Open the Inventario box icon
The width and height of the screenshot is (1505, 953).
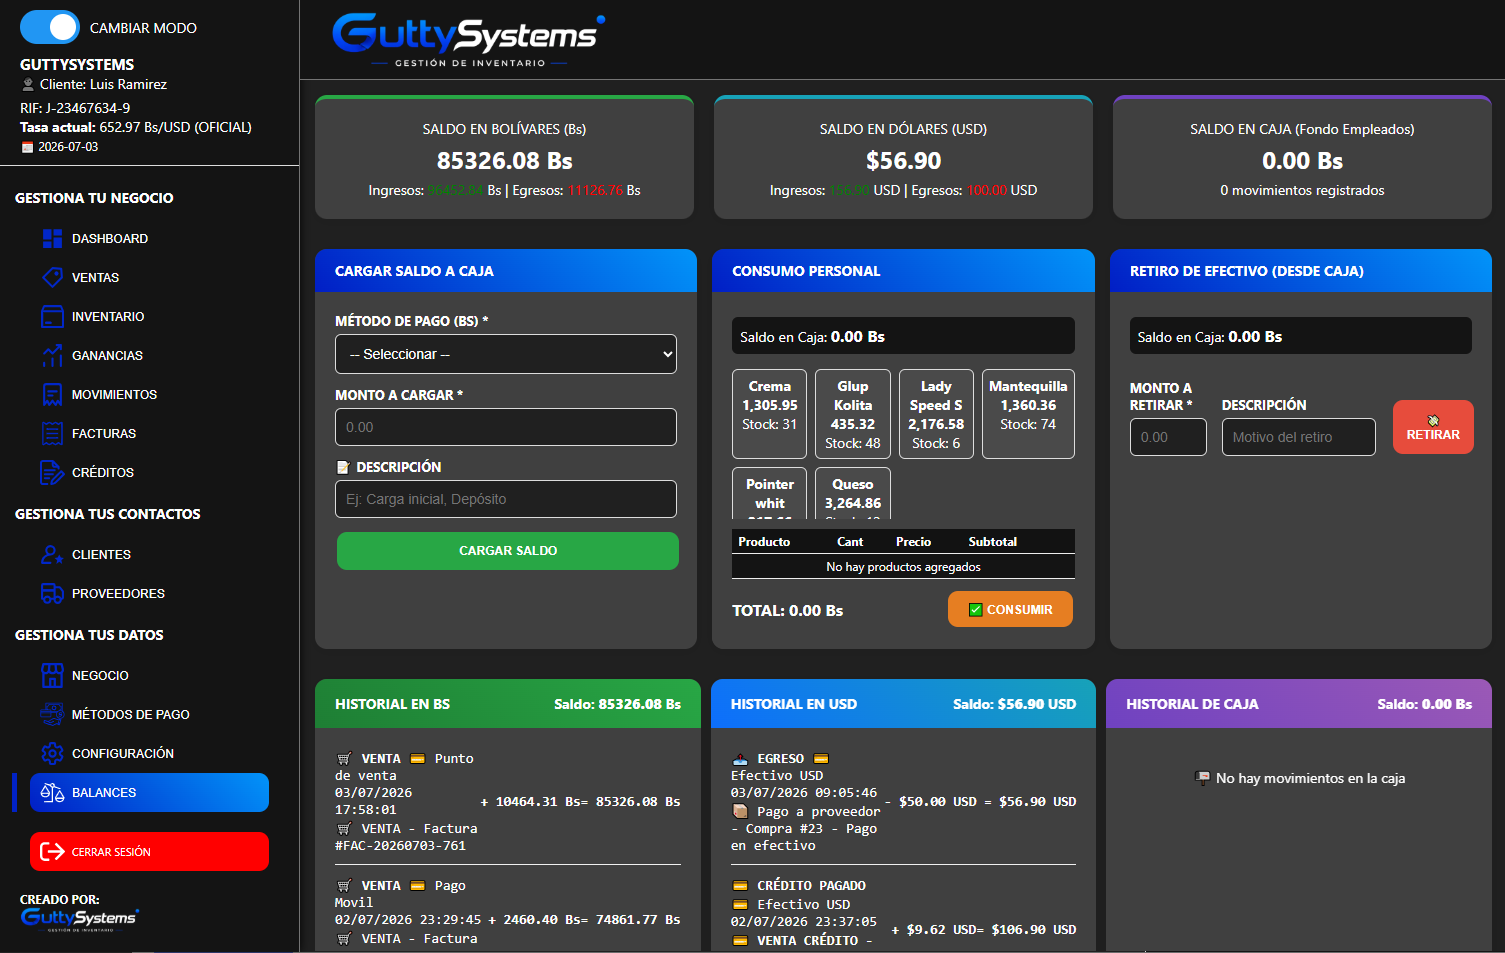pos(52,316)
